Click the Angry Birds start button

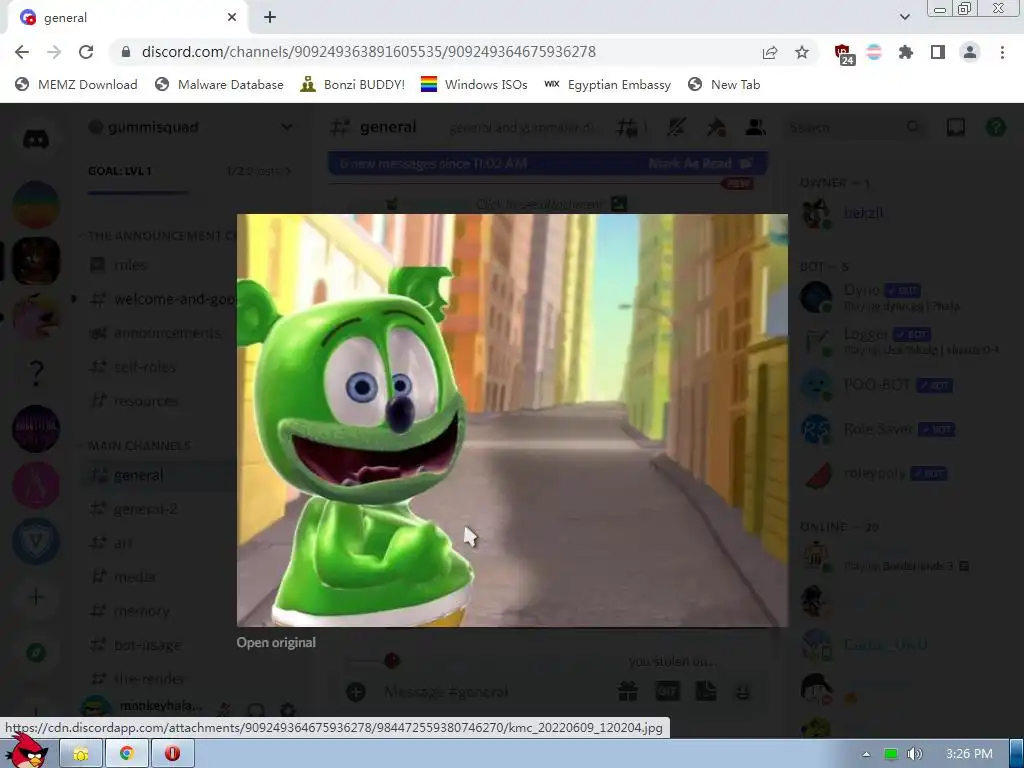click(26, 752)
